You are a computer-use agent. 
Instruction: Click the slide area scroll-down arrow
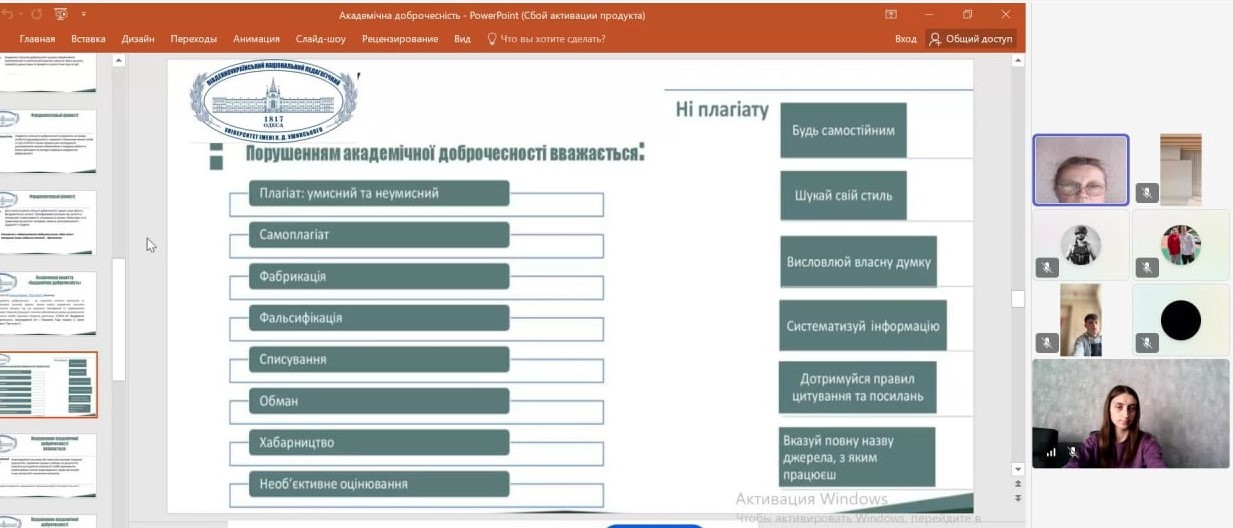tap(1018, 468)
